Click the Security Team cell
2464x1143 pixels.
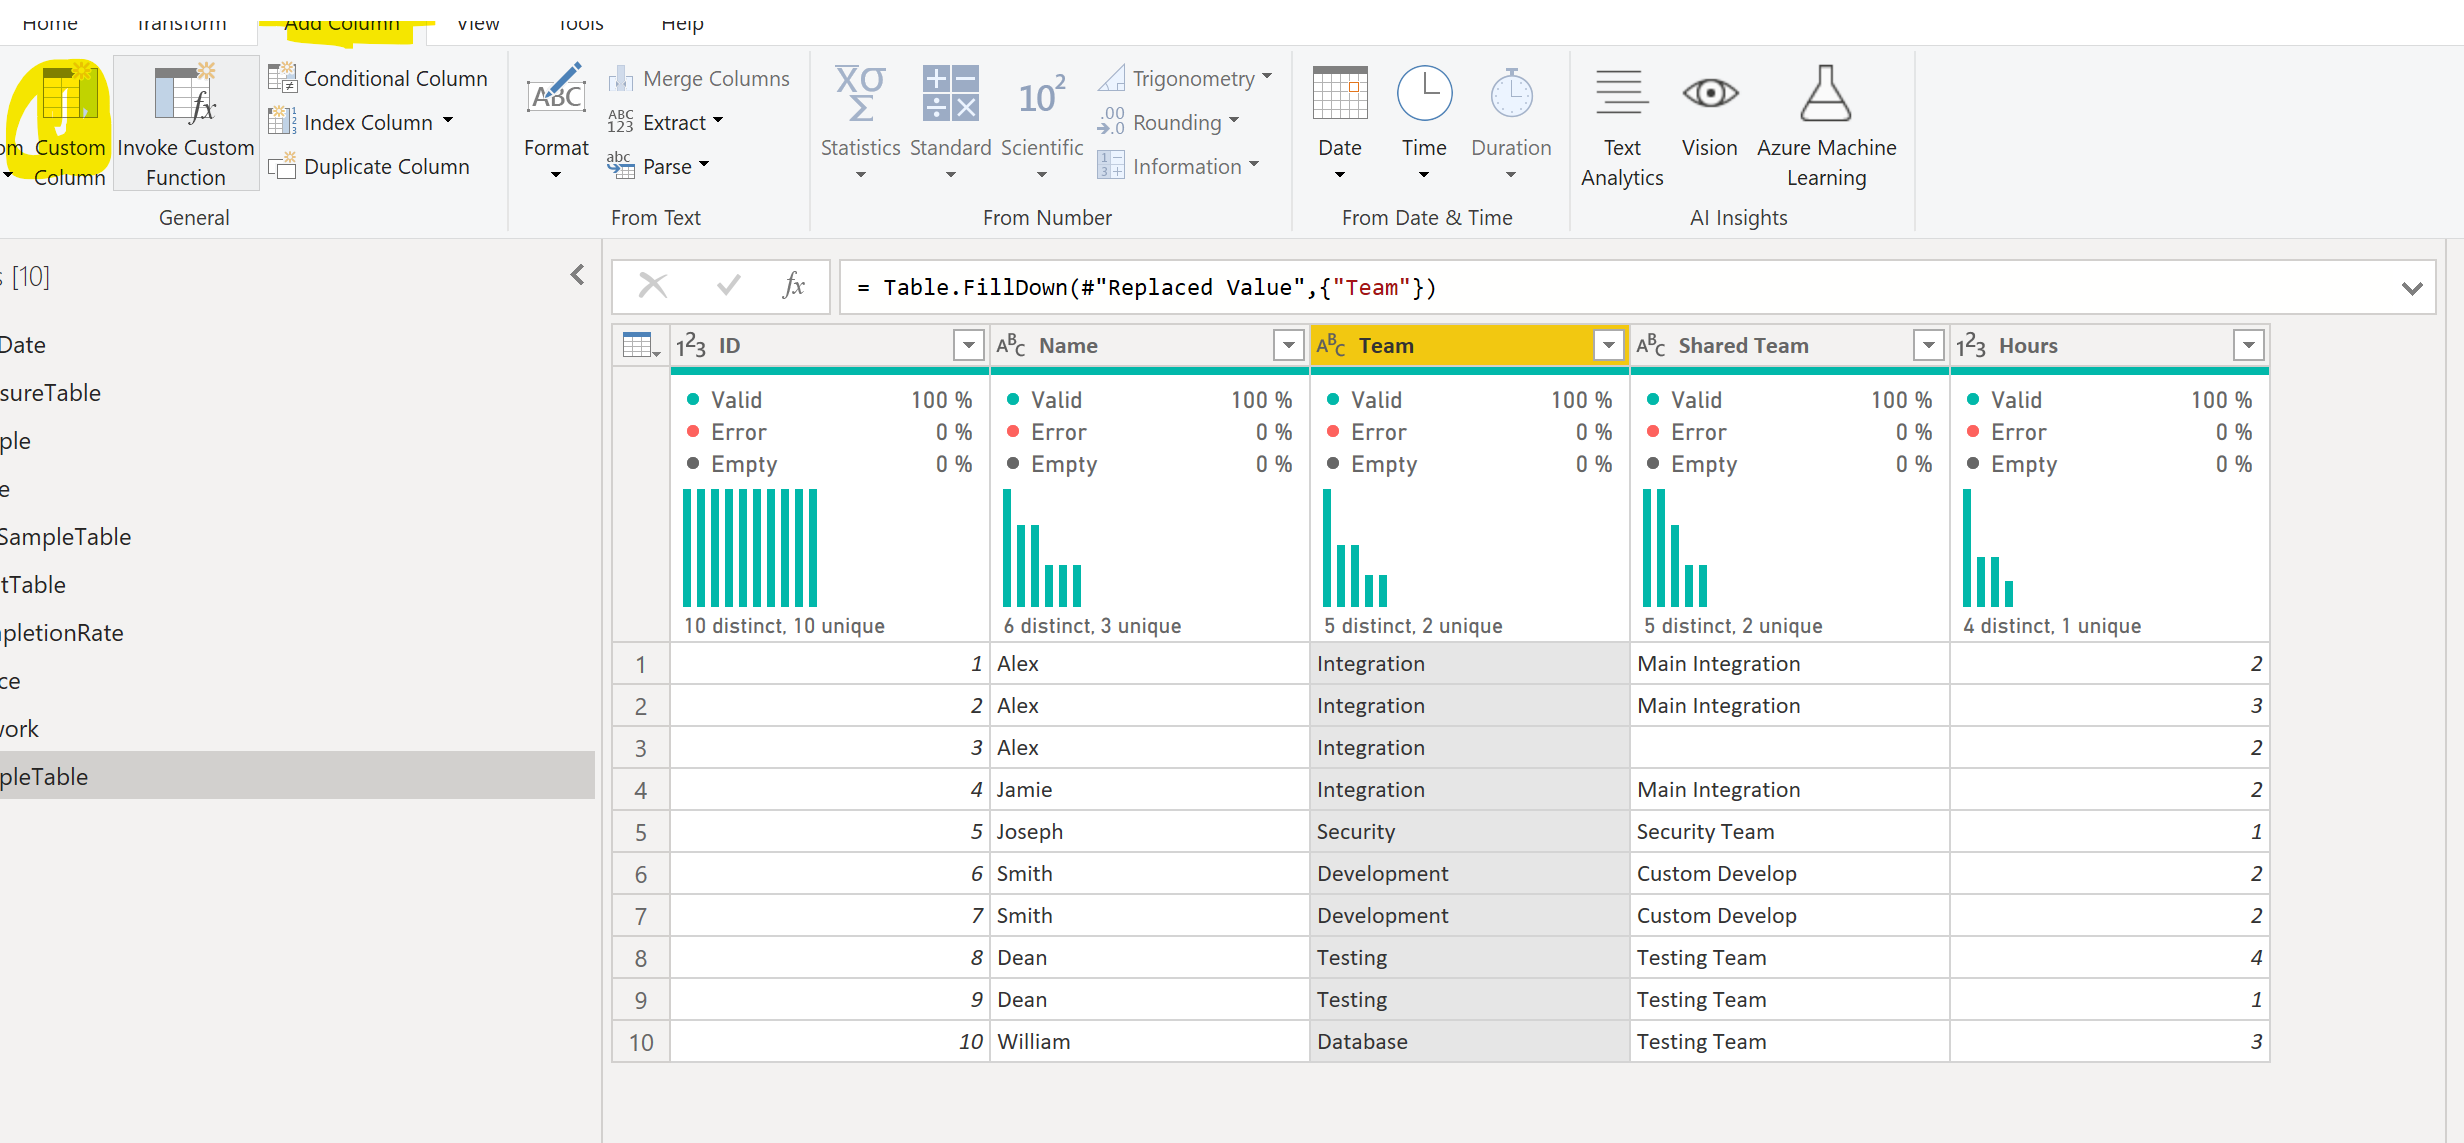click(1789, 832)
